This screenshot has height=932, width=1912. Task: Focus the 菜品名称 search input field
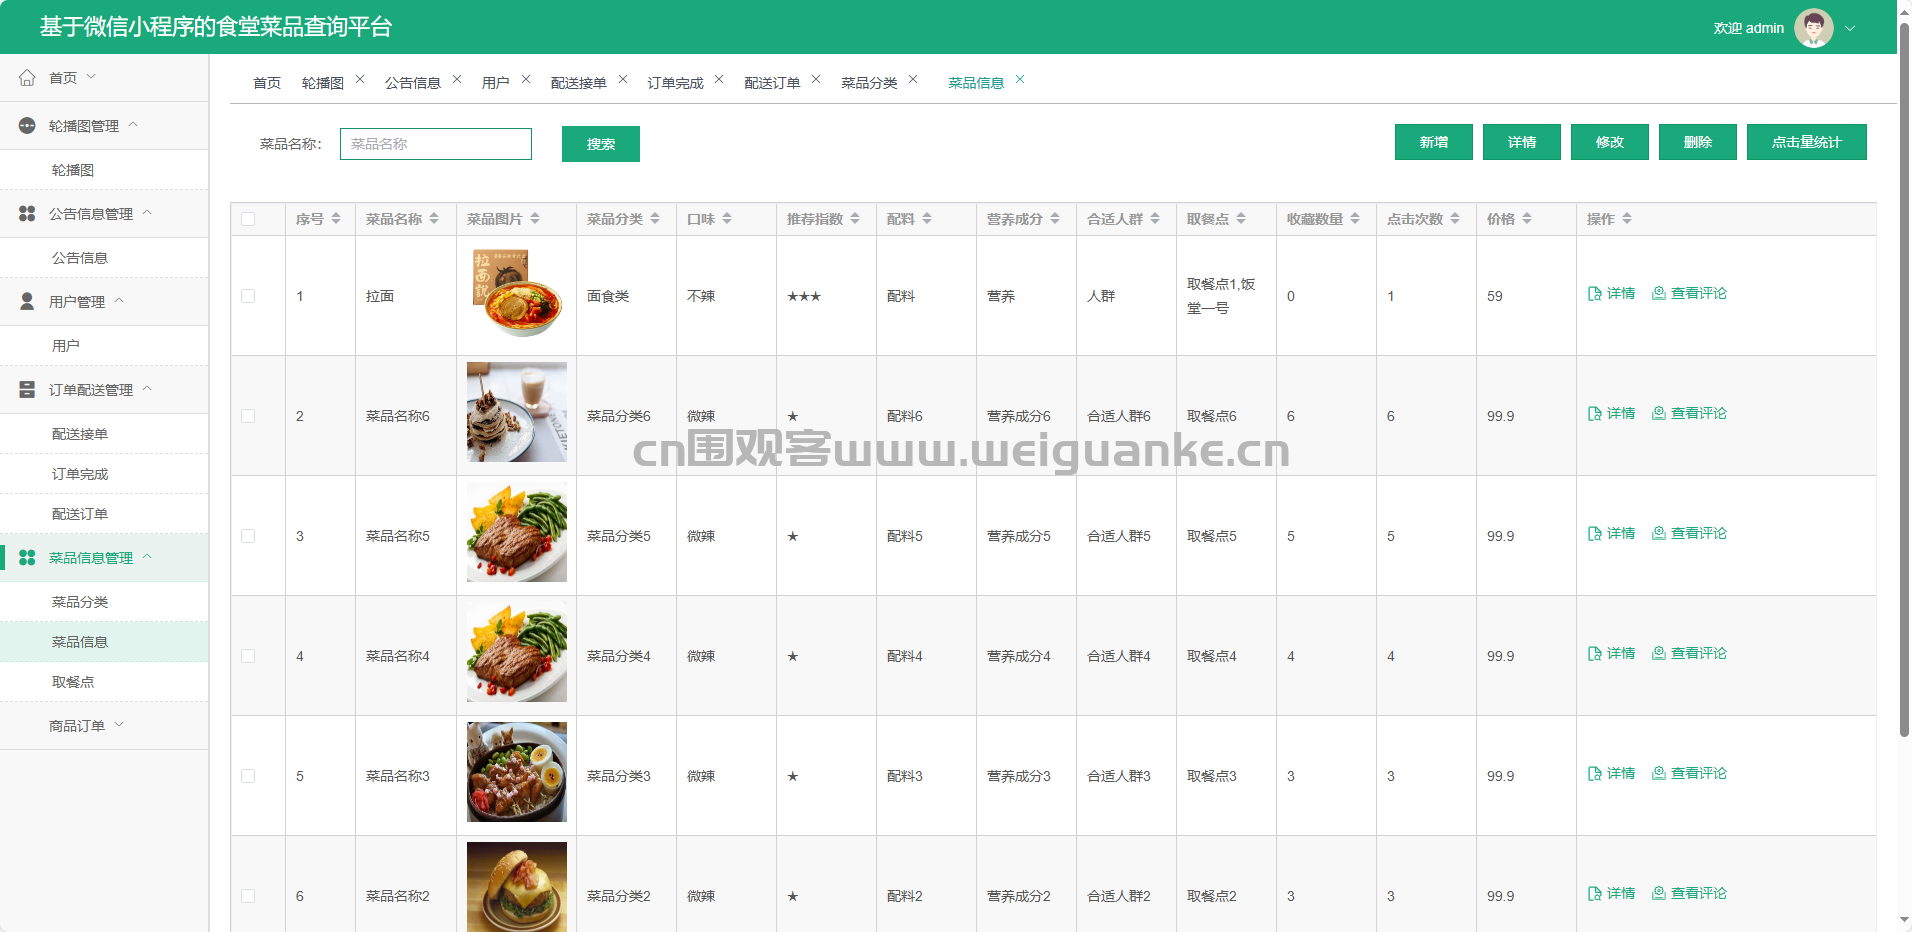point(436,144)
